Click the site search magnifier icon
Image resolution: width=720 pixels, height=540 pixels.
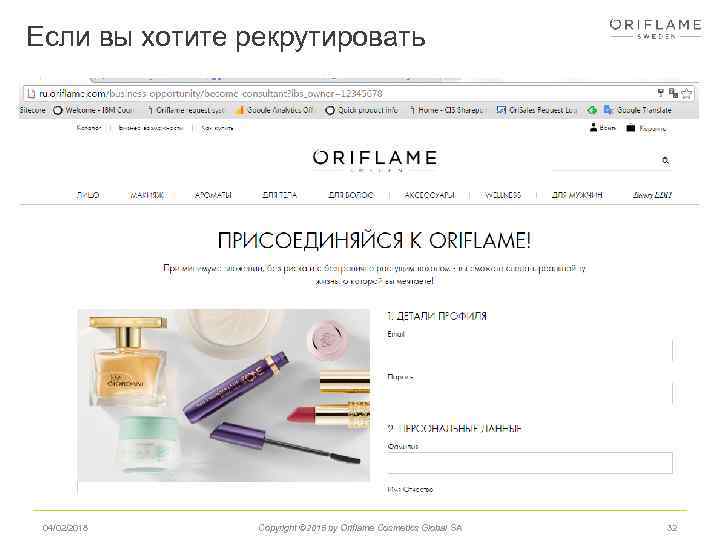[665, 160]
